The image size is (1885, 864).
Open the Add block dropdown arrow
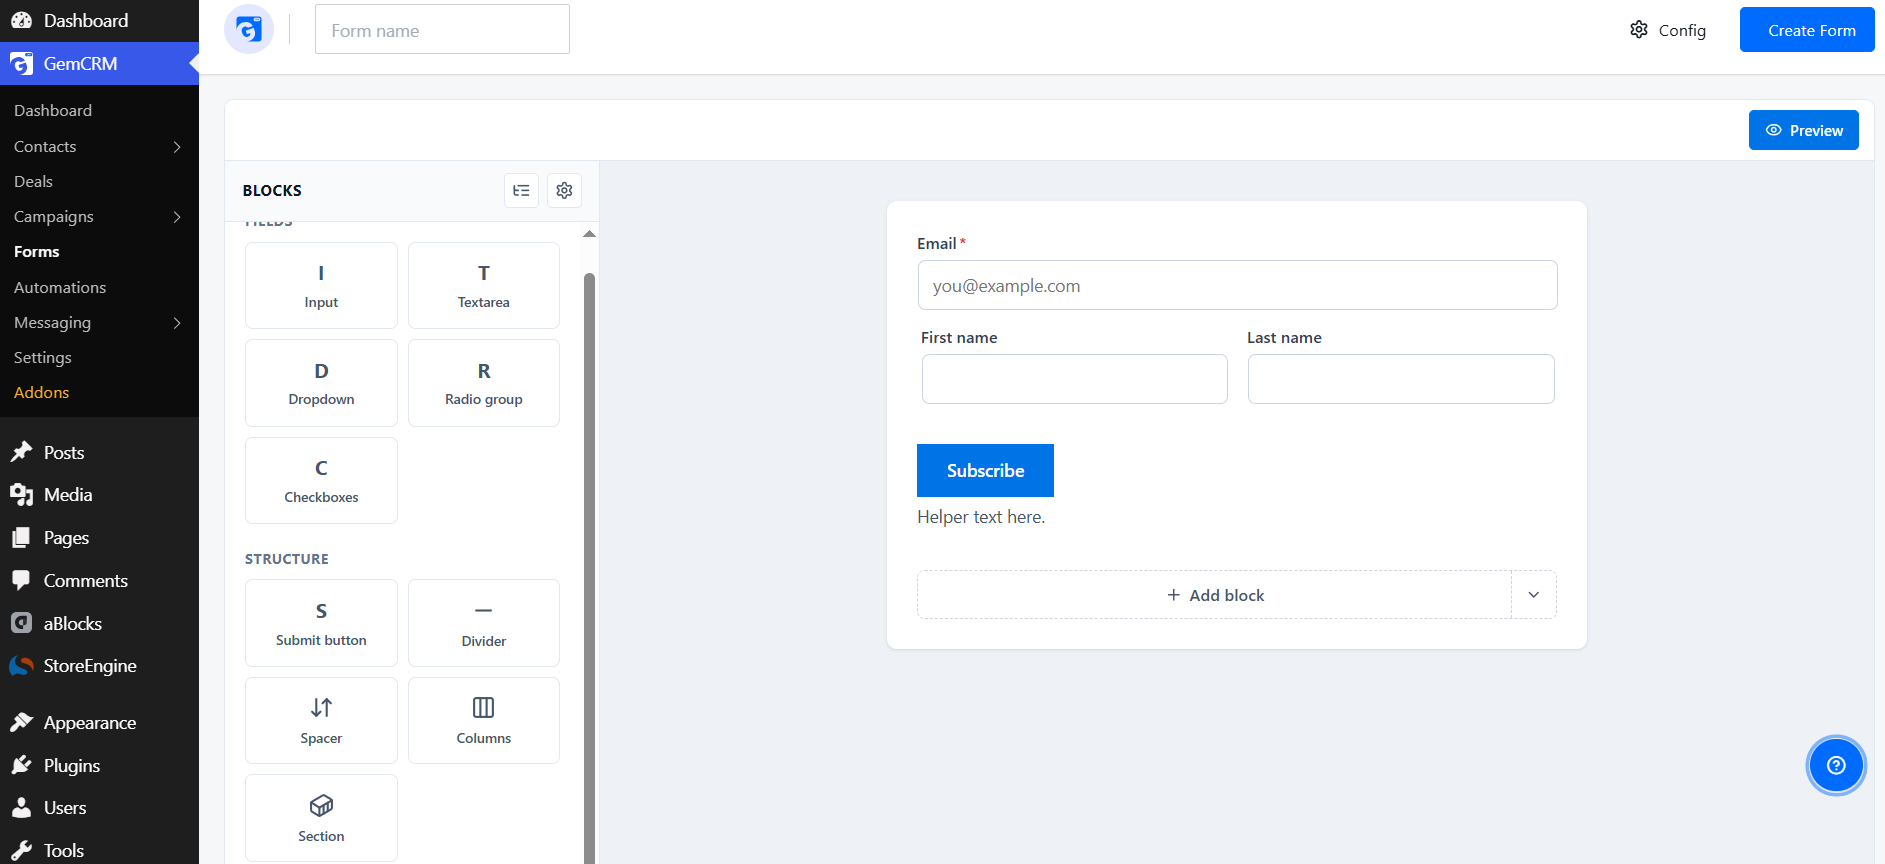point(1534,595)
